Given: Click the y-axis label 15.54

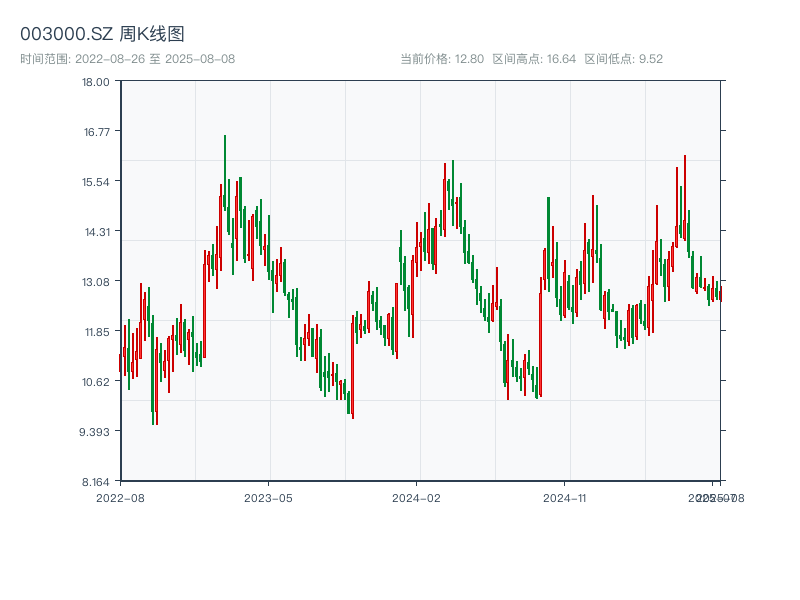Looking at the screenshot, I should (96, 182).
